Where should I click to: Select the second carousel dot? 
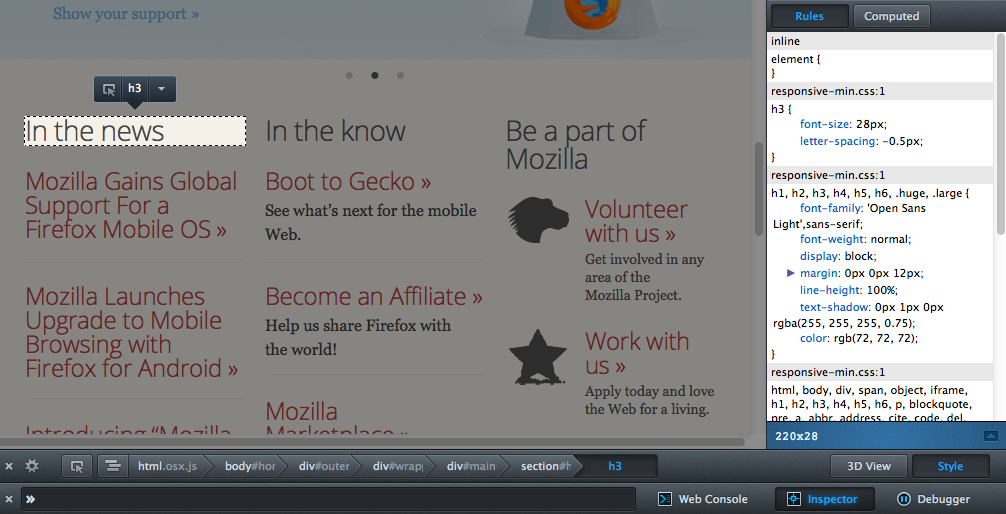coord(375,75)
